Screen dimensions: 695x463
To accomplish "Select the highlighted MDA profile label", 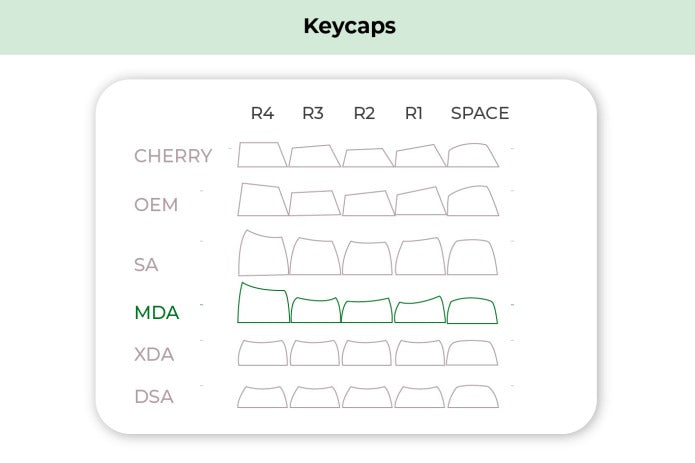I will click(x=157, y=313).
